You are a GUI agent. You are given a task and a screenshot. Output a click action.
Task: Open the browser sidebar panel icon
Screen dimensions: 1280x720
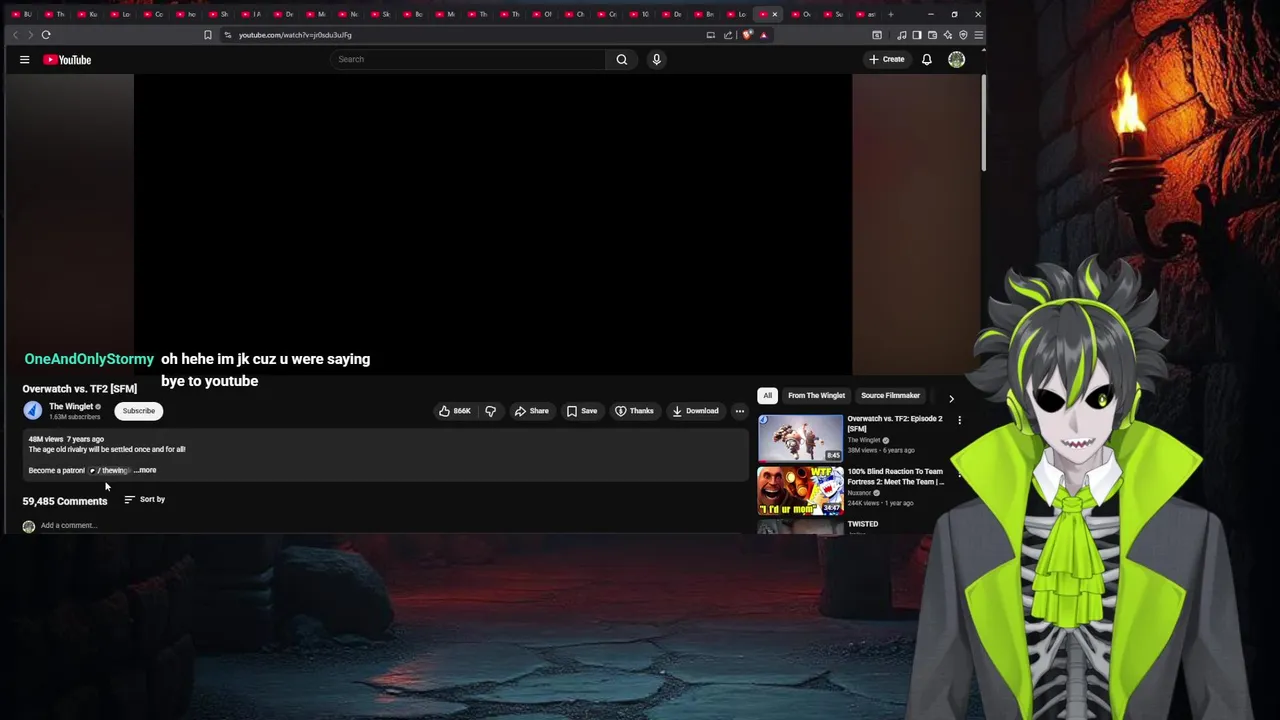[x=916, y=35]
